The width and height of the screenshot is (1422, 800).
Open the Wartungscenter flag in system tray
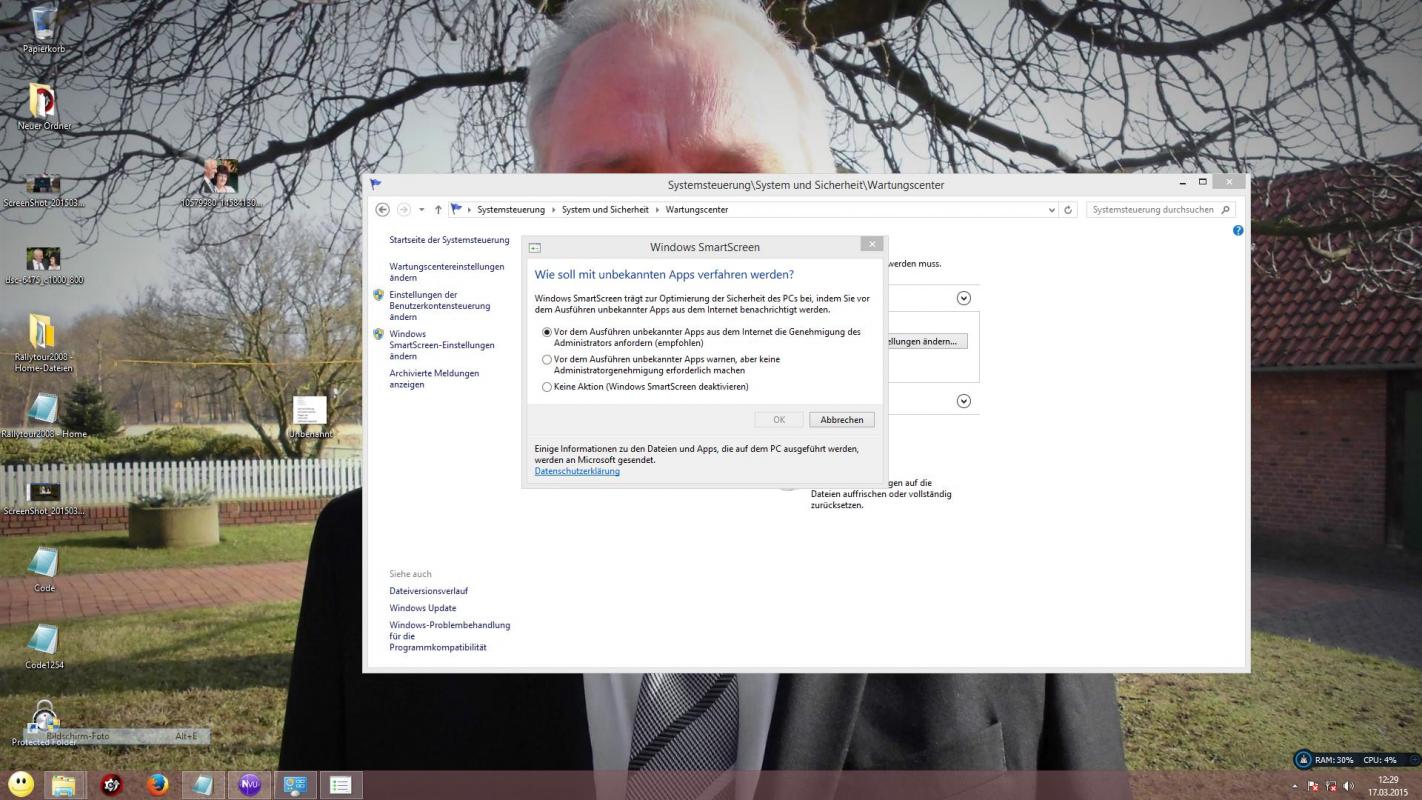click(x=1315, y=787)
